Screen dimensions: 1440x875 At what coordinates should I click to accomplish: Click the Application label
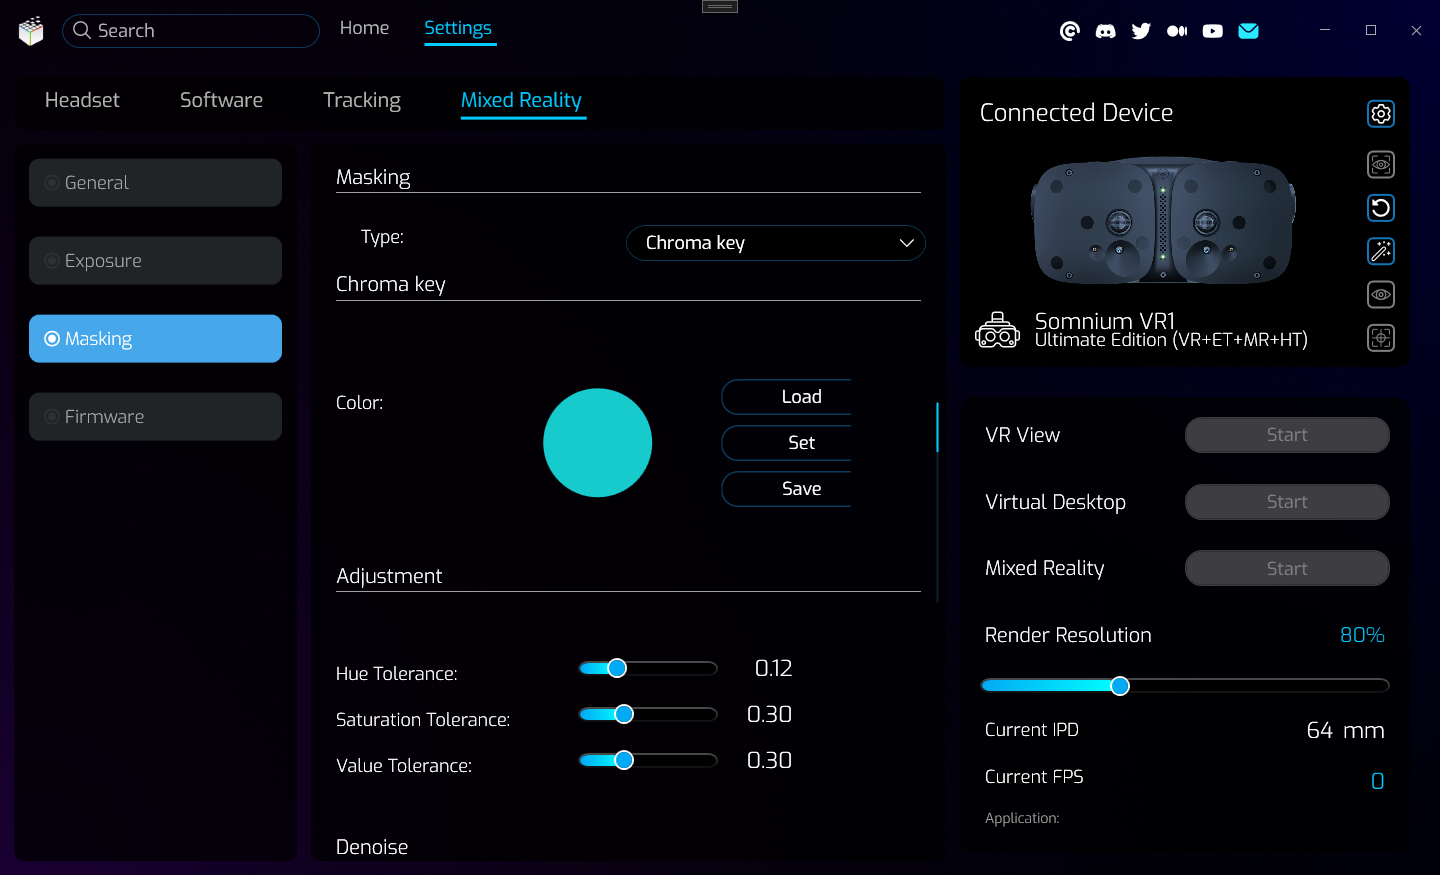(1022, 818)
